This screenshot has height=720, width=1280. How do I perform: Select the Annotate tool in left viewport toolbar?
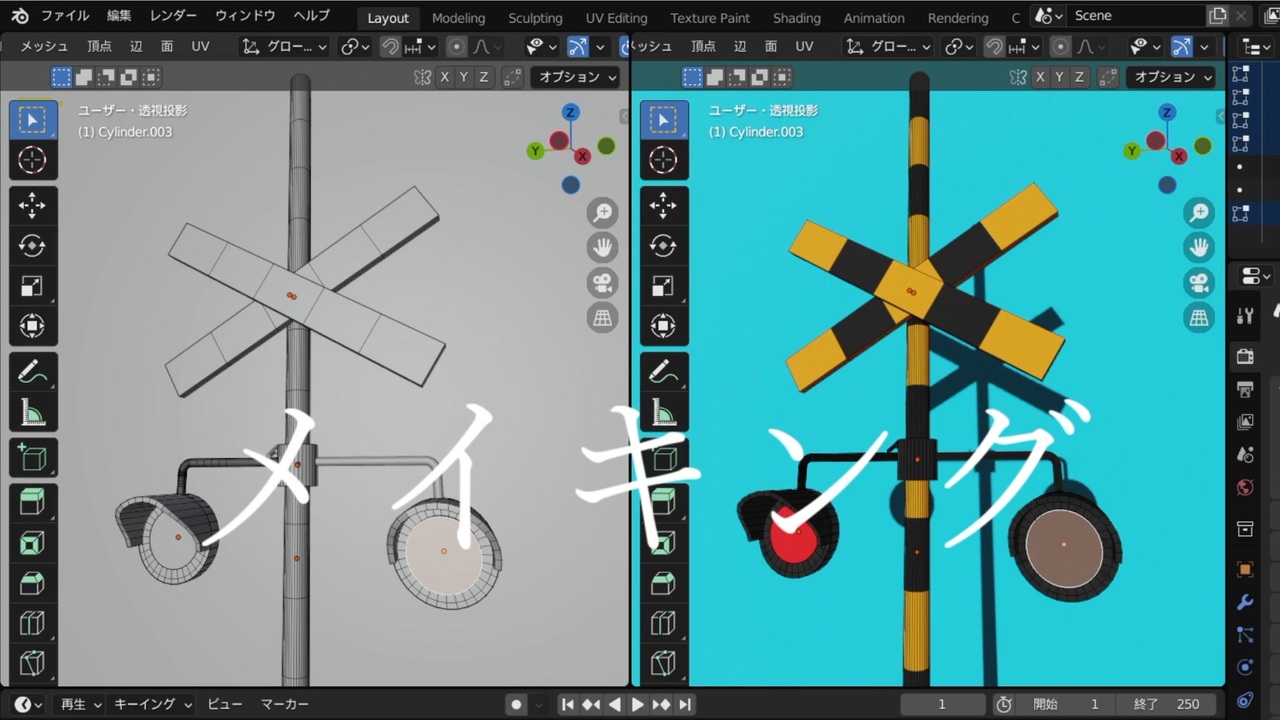point(32,372)
